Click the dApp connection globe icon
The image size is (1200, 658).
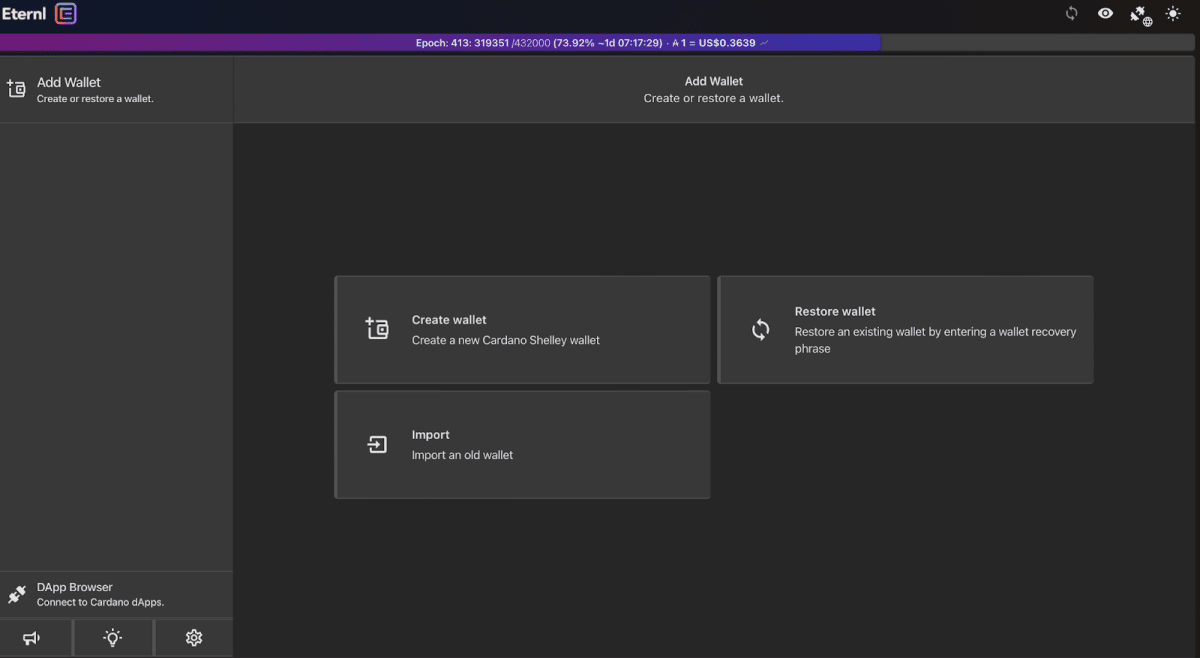1140,15
